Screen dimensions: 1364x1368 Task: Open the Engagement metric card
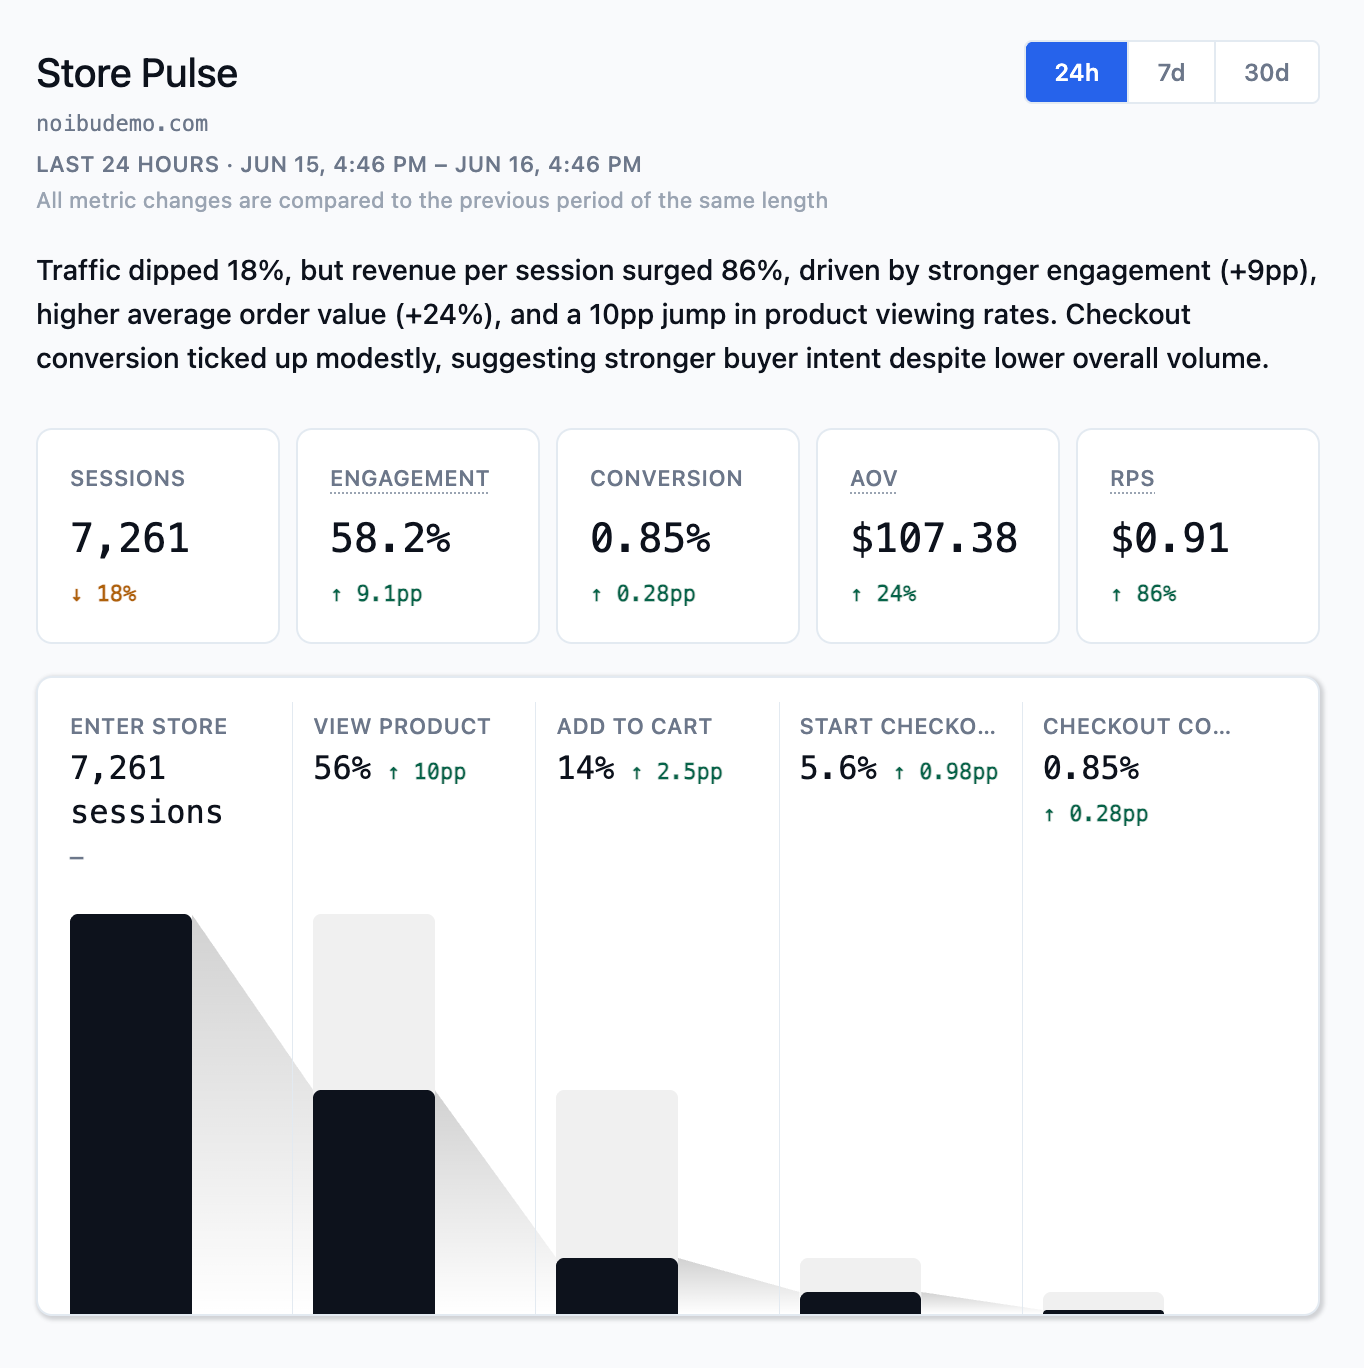click(418, 536)
